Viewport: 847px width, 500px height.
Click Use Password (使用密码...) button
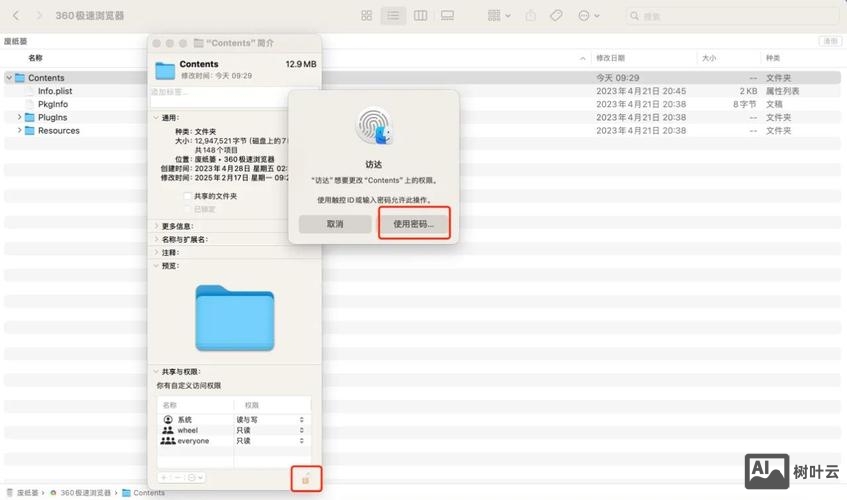click(414, 224)
